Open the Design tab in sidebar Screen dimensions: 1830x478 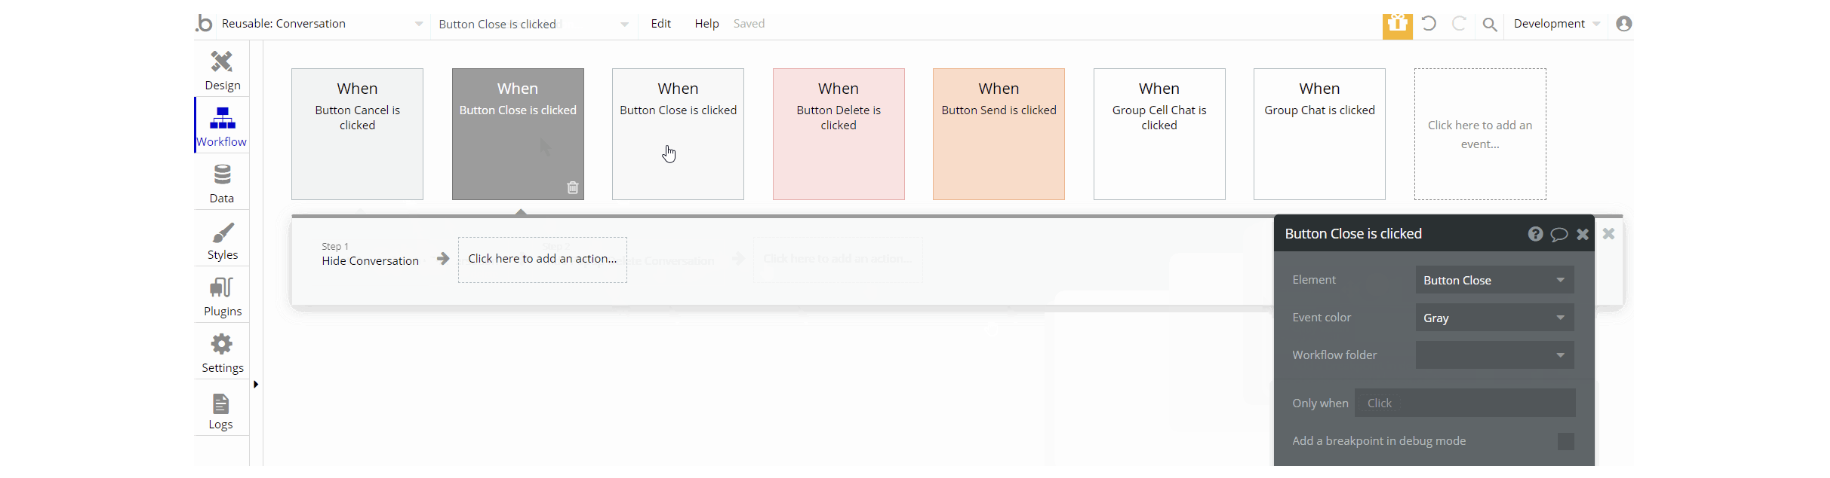[222, 70]
